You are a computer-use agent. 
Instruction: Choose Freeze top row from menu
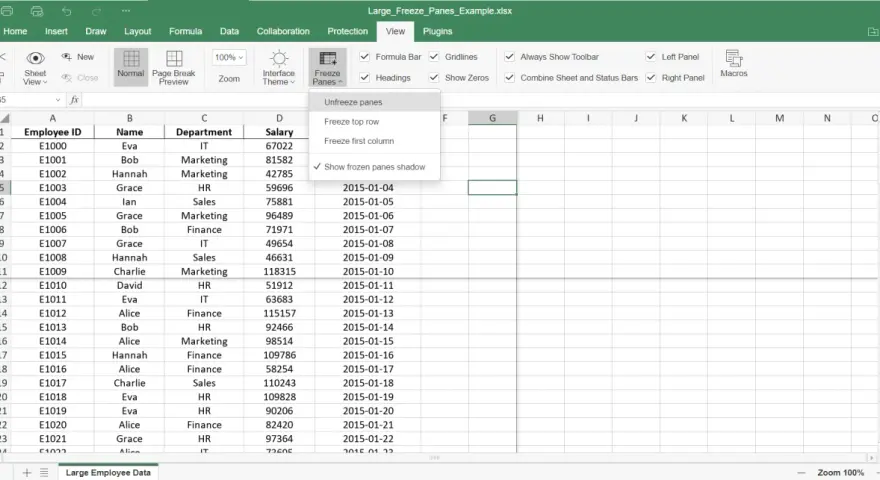(x=374, y=121)
